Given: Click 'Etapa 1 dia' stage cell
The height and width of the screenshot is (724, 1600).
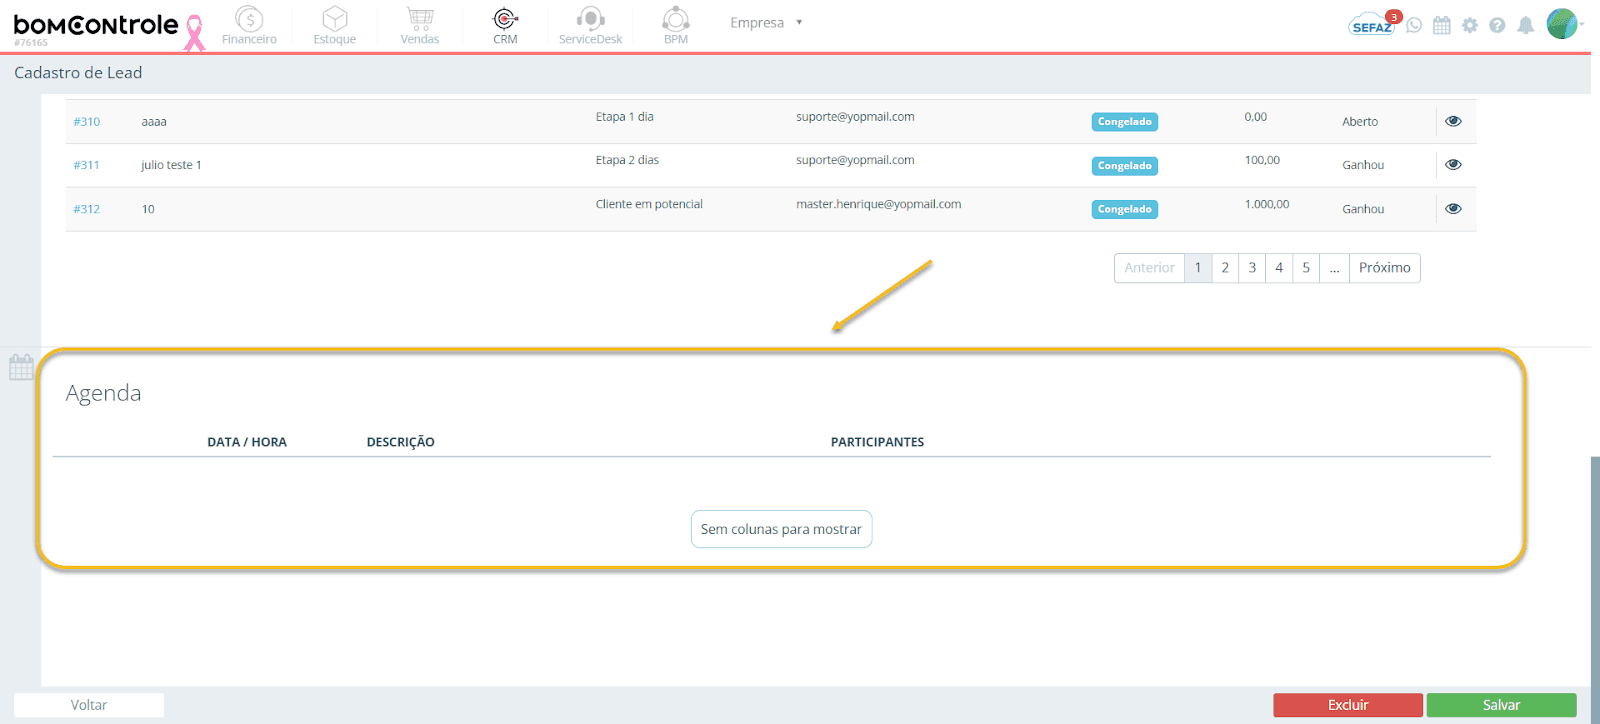Looking at the screenshot, I should [624, 117].
